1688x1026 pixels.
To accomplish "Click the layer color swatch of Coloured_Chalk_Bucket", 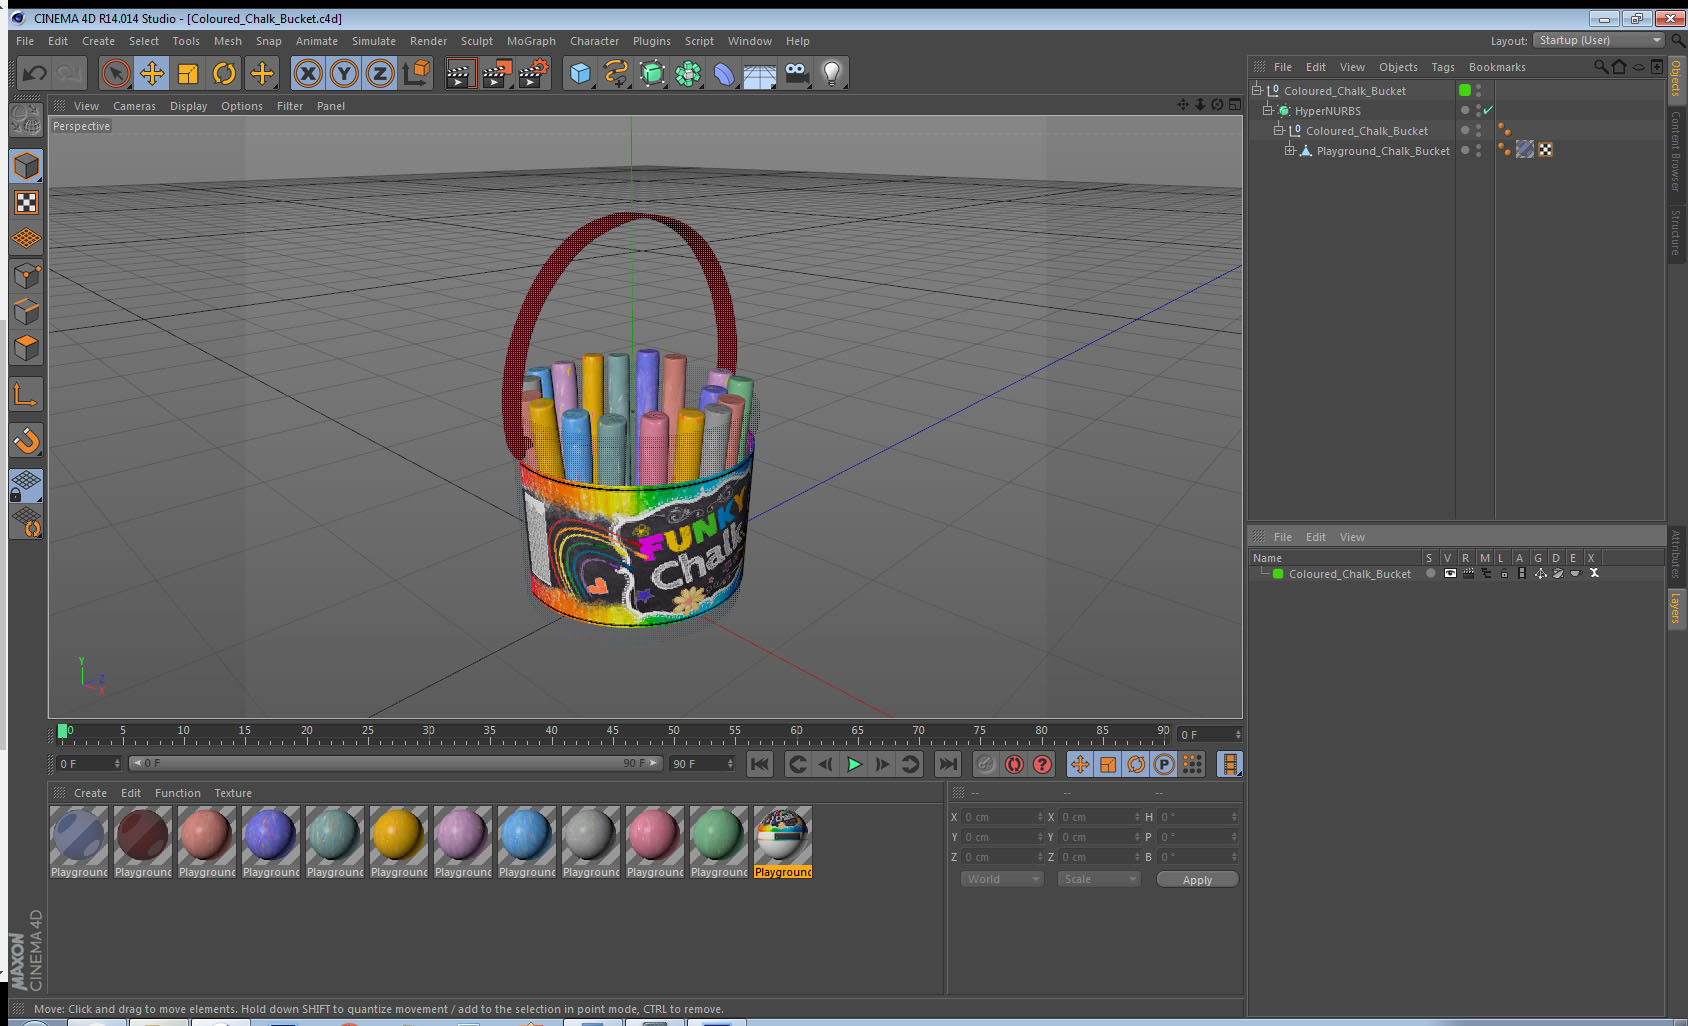I will coord(1278,574).
